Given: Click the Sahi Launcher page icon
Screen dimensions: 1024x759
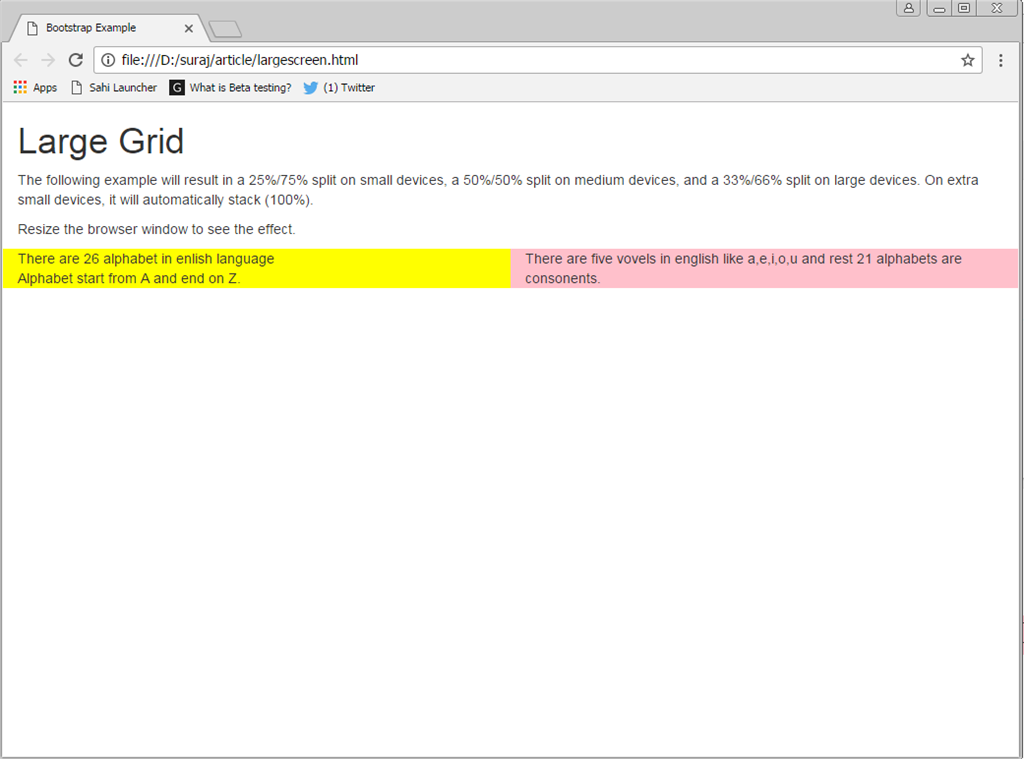Looking at the screenshot, I should tap(76, 88).
